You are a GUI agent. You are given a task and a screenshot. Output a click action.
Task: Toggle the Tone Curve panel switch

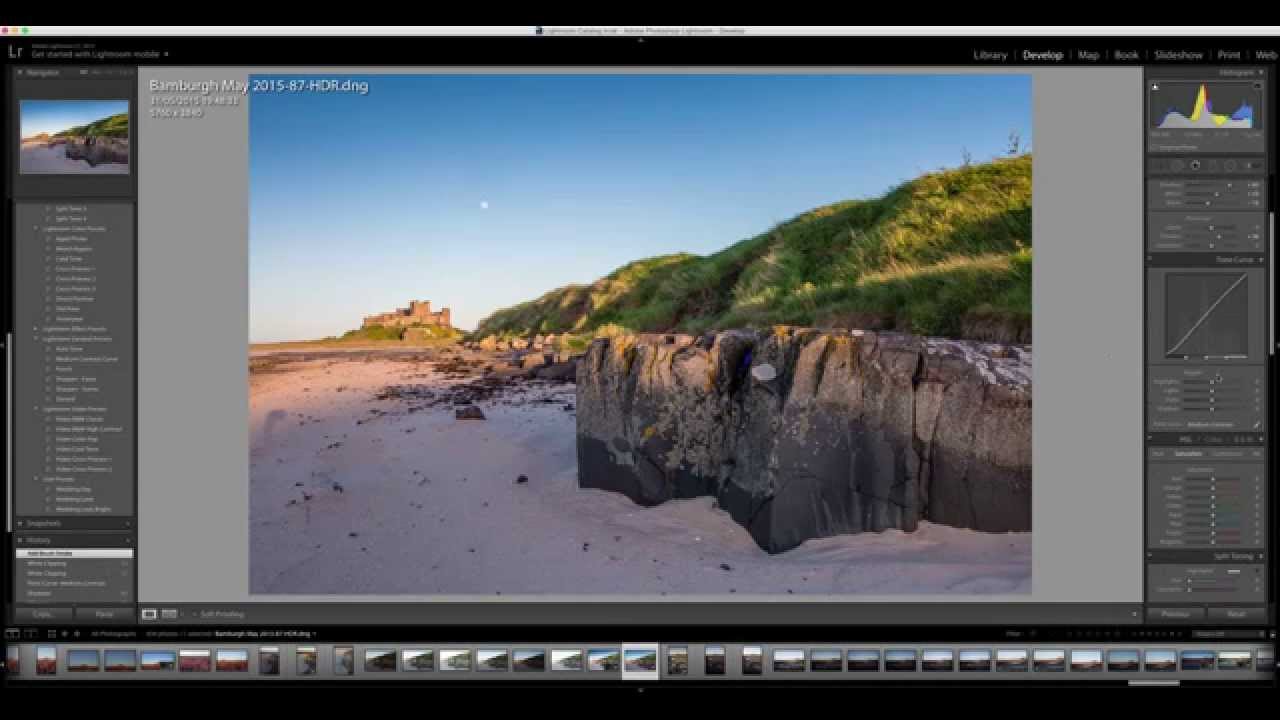(1150, 259)
